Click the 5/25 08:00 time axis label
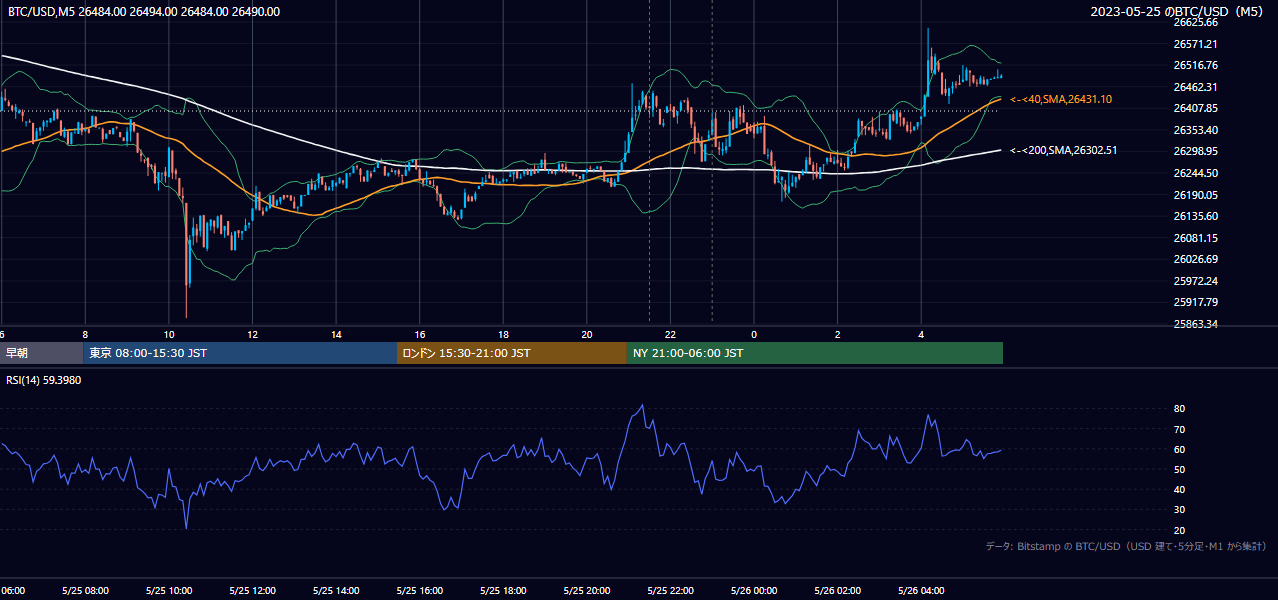1278x600 pixels. (x=85, y=590)
